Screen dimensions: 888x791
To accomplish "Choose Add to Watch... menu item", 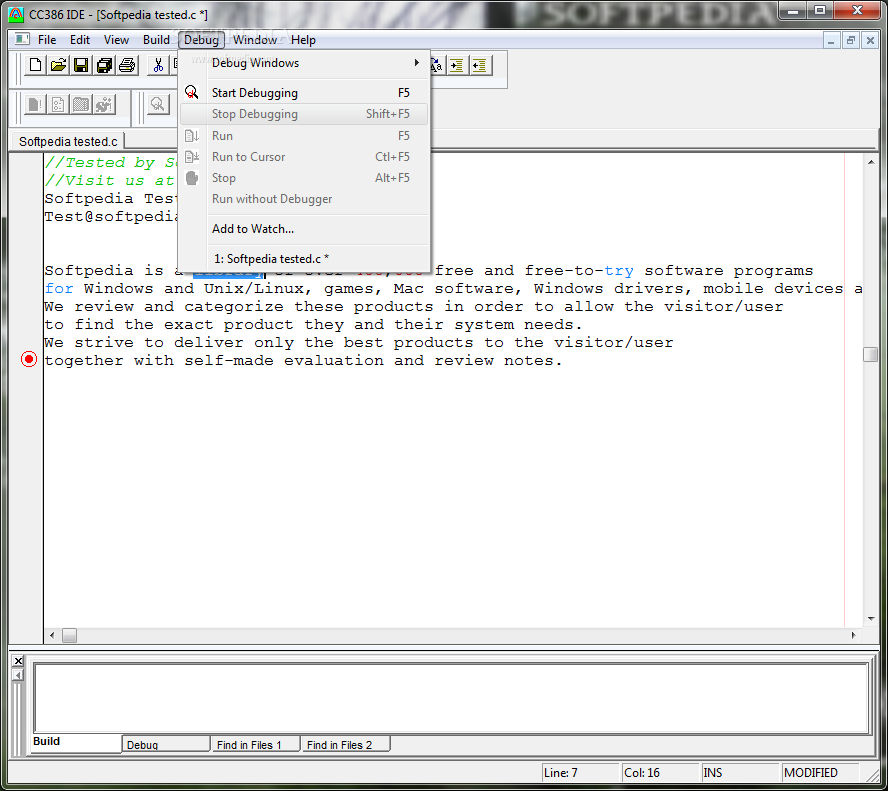I will point(304,229).
